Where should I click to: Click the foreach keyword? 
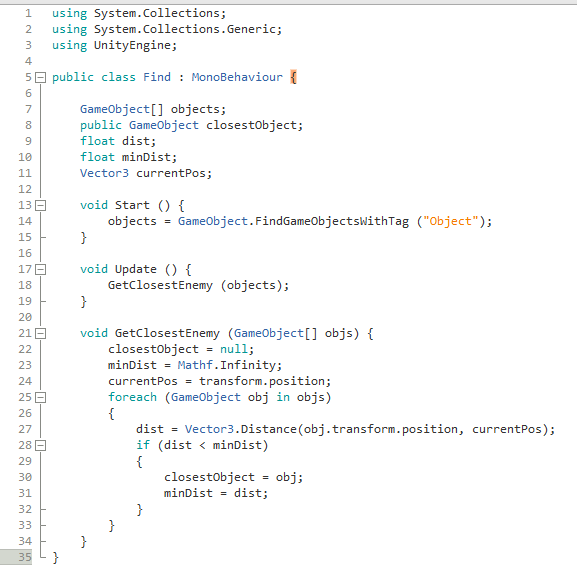pyautogui.click(x=132, y=397)
